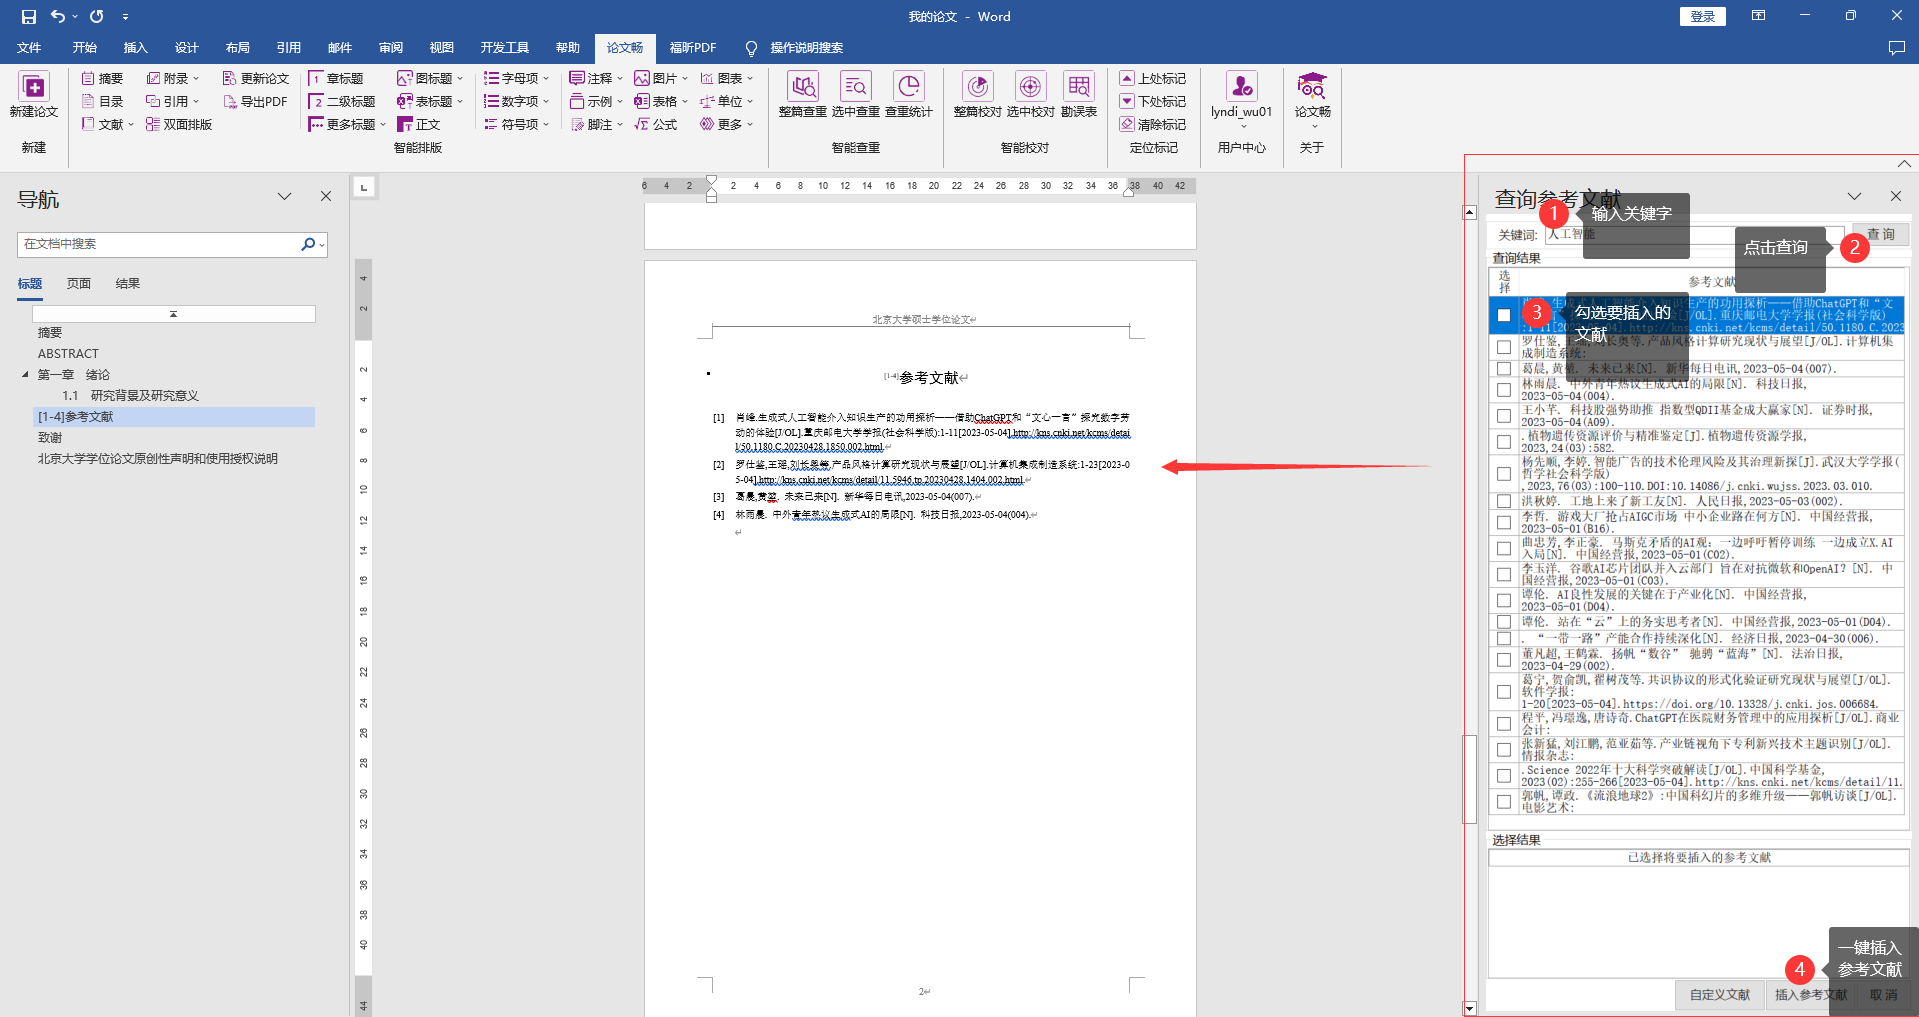Click the 查询 search button
This screenshot has height=1017, width=1919.
click(x=1881, y=234)
